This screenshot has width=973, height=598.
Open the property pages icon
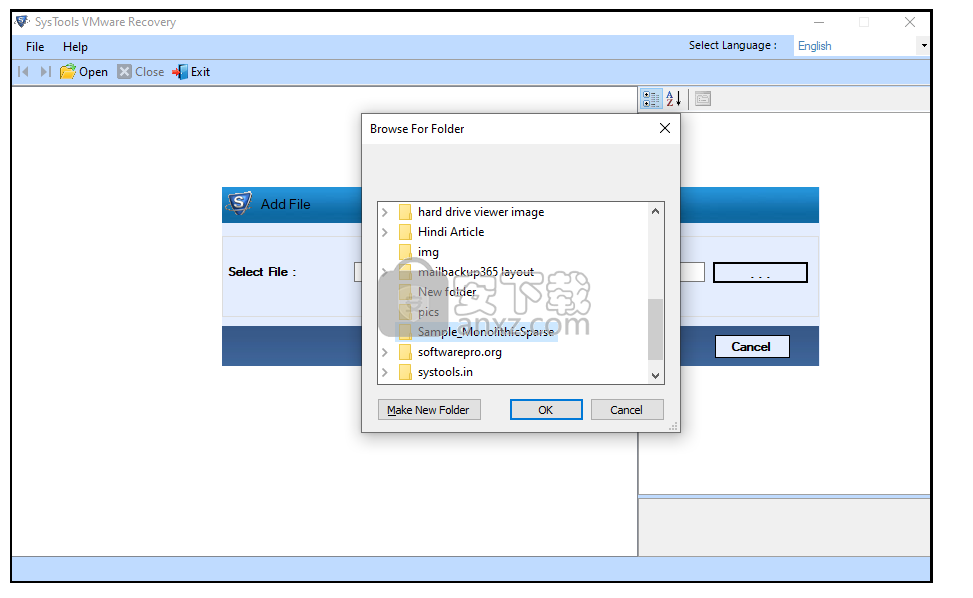(703, 99)
